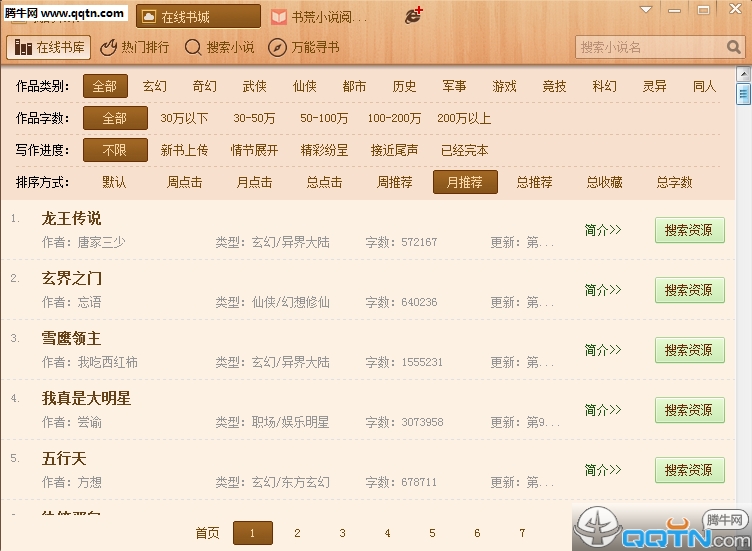This screenshot has height=551, width=752.
Task: Select 在线书库 toolbar item
Action: point(49,47)
